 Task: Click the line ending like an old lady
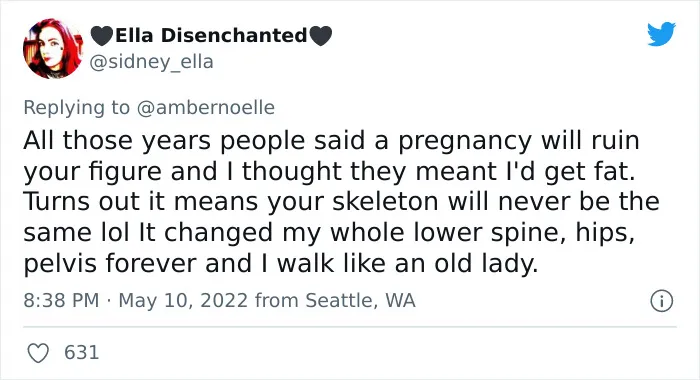[x=281, y=264]
